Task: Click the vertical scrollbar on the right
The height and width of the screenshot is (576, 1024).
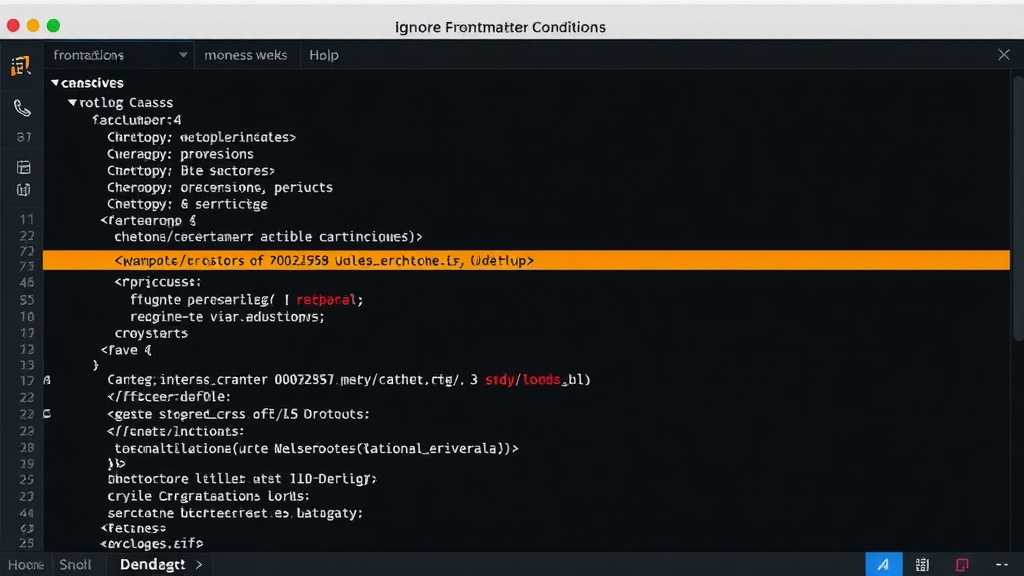Action: coord(1017,209)
